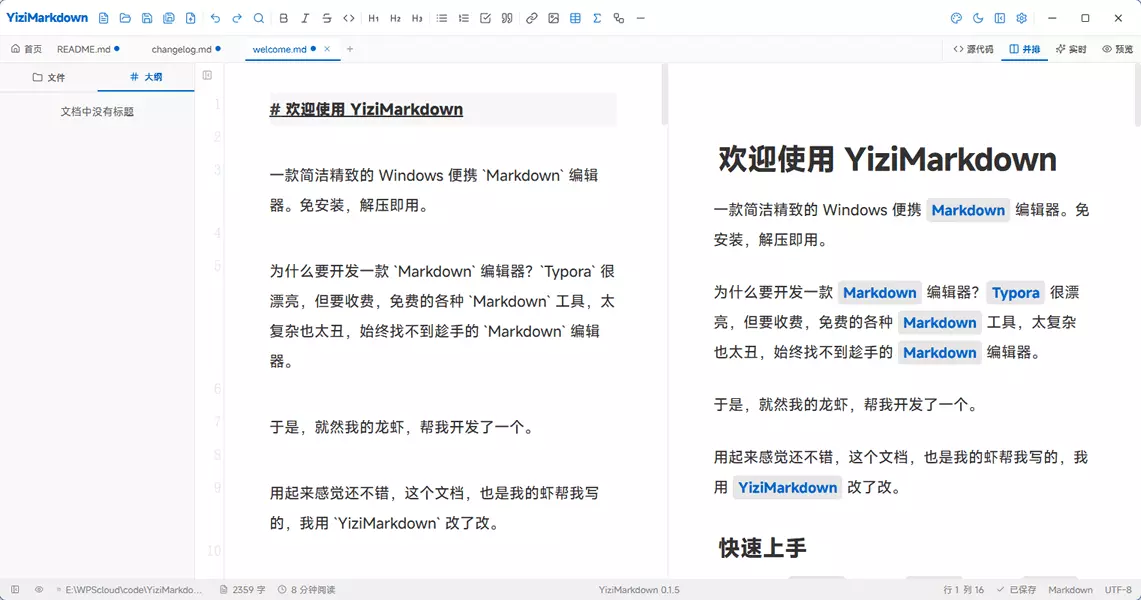Select the 大纲 outline panel tab

146,77
